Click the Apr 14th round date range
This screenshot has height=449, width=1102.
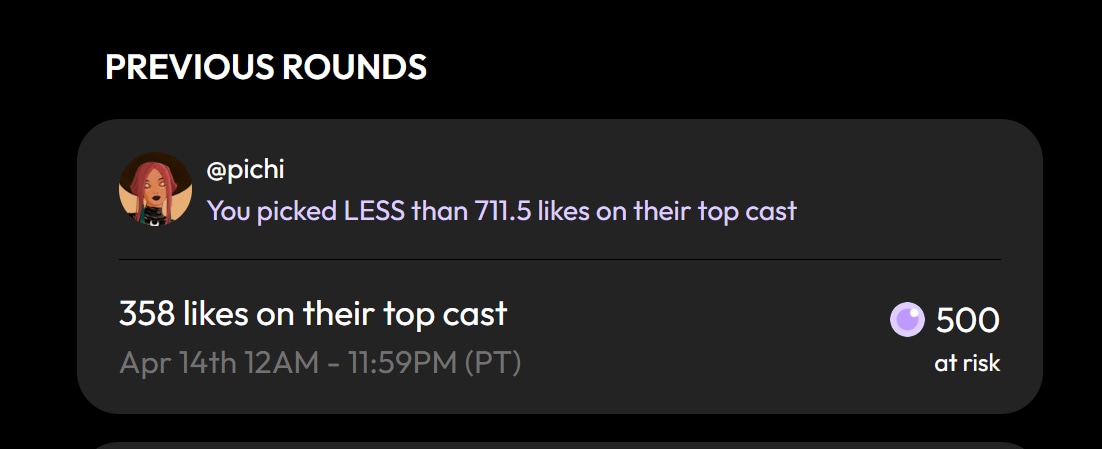(x=320, y=363)
